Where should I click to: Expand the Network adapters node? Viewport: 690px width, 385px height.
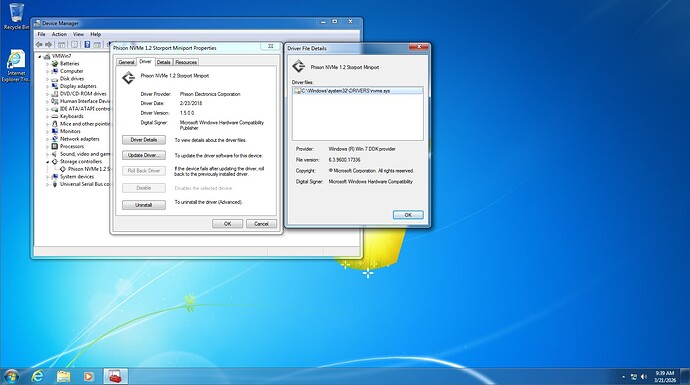[48, 139]
